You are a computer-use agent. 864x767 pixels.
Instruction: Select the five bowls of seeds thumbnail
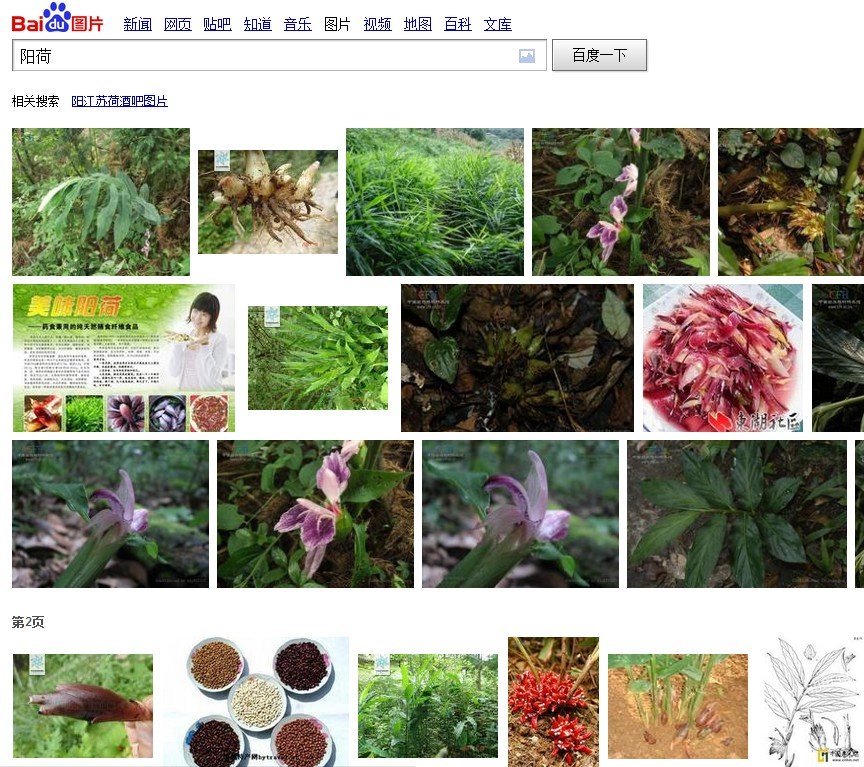[x=257, y=701]
